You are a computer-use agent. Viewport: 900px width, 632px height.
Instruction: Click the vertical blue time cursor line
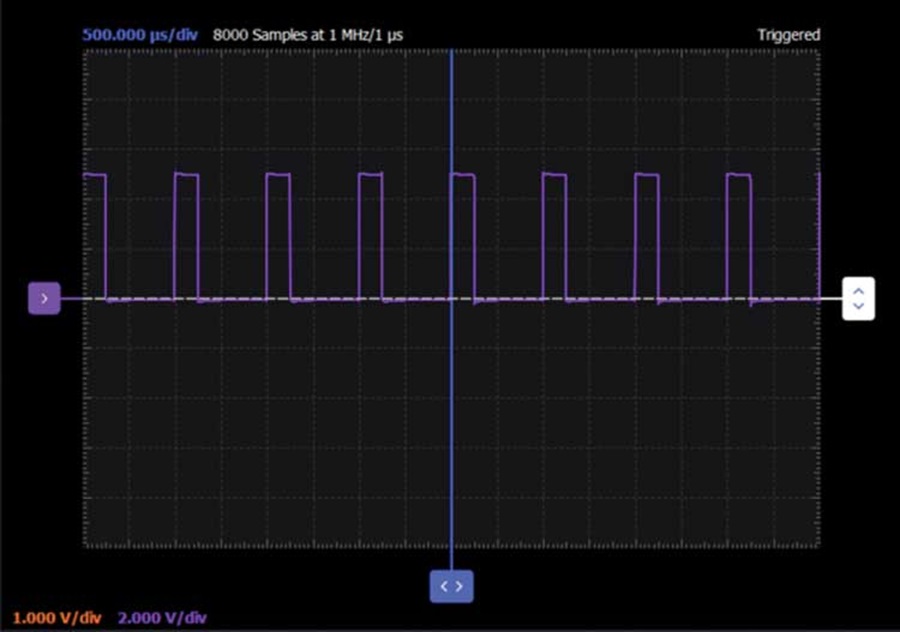tap(452, 310)
